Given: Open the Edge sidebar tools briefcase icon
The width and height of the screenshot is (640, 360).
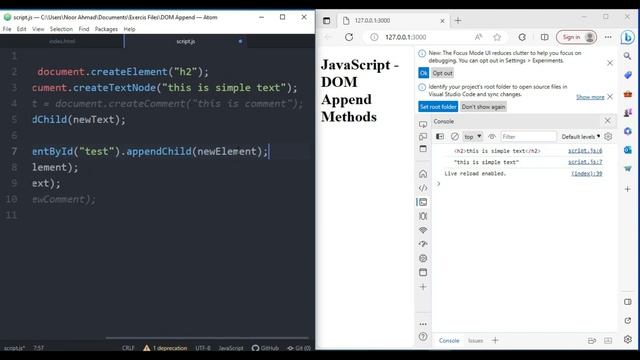Looking at the screenshot, I should 628,94.
